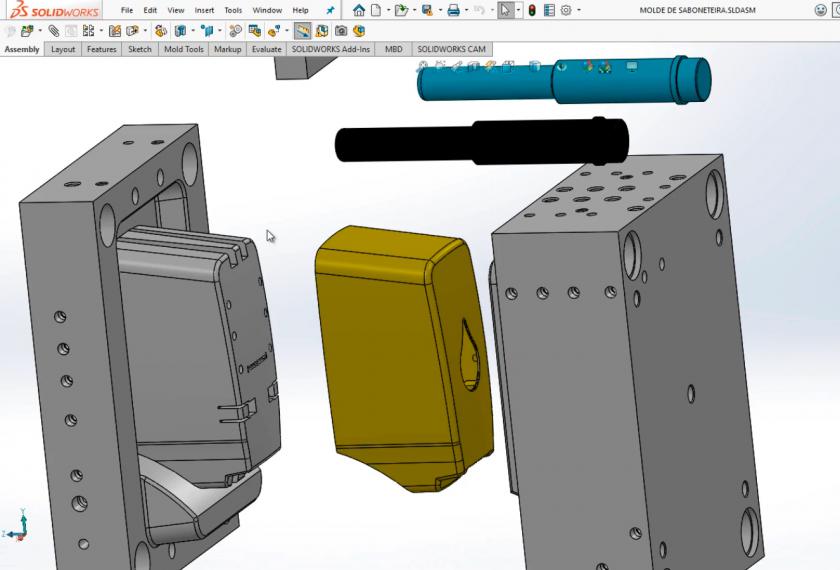Create a new document with New icon
The width and height of the screenshot is (840, 570).
(x=376, y=10)
